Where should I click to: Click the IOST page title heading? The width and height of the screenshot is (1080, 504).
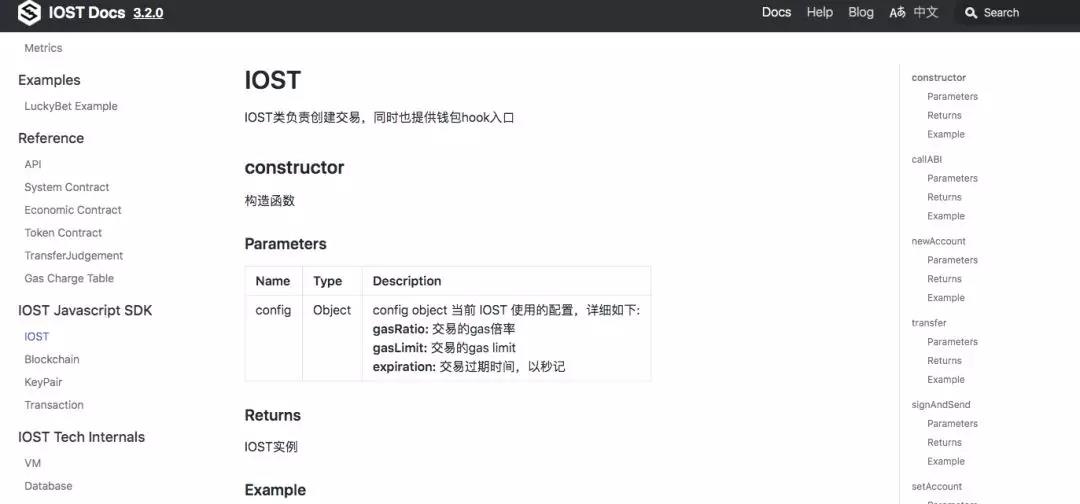point(273,81)
